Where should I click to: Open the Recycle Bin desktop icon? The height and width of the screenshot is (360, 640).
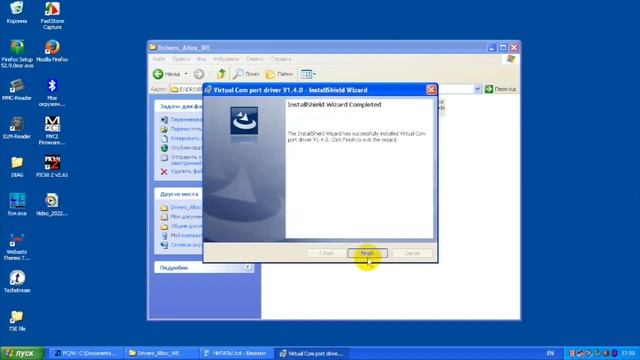click(17, 12)
